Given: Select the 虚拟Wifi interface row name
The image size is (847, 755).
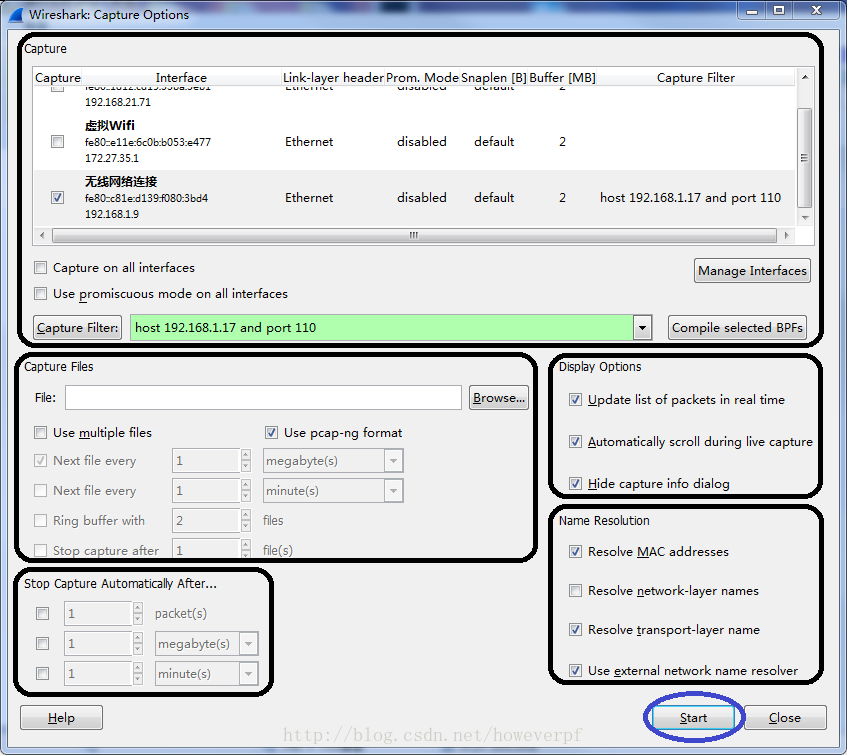Looking at the screenshot, I should click(x=110, y=125).
